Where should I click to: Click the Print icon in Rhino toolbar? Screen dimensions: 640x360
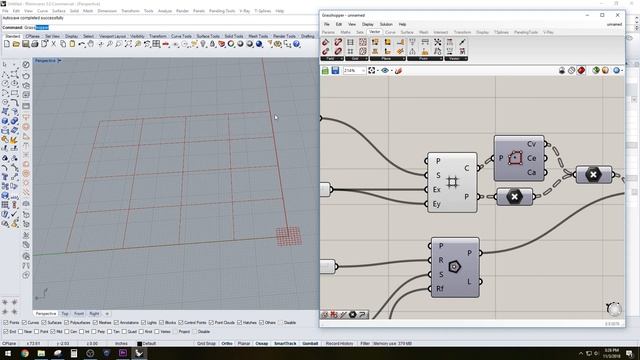point(35,44)
